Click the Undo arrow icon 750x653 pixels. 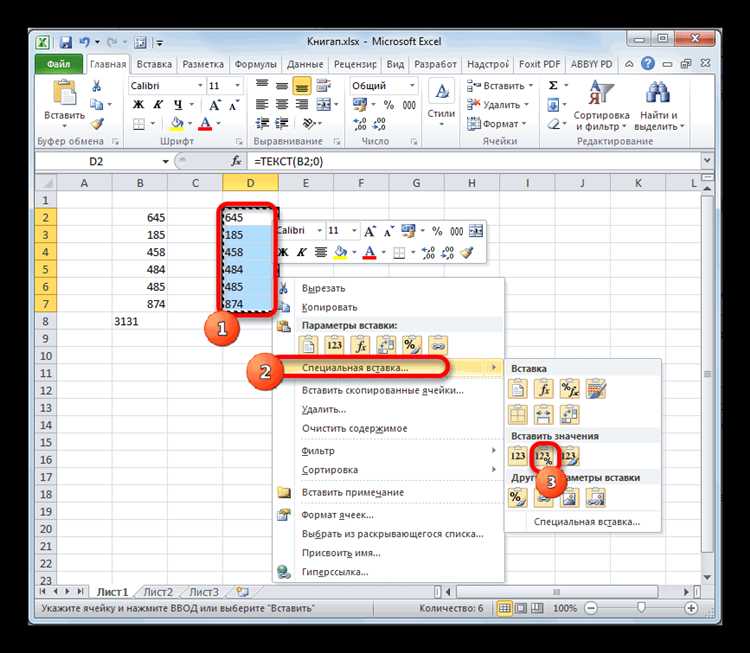[85, 42]
